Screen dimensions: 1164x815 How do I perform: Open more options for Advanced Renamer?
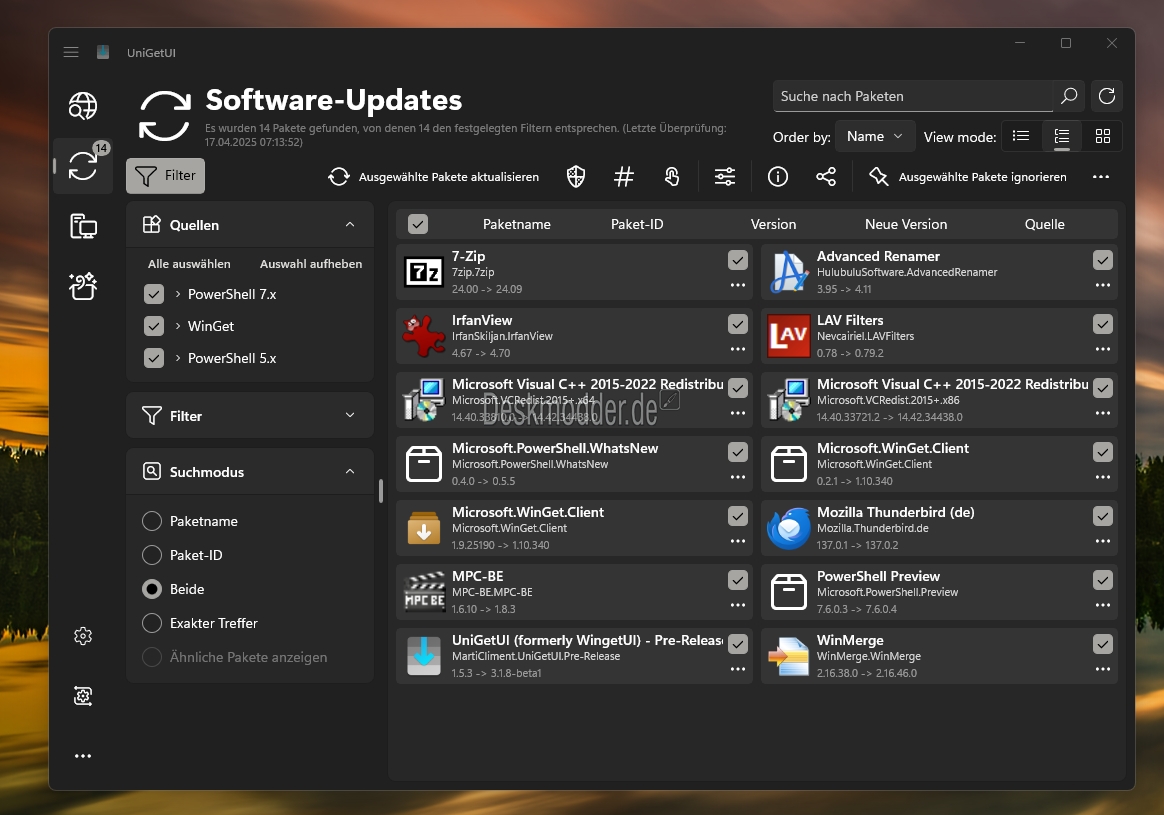[1102, 285]
